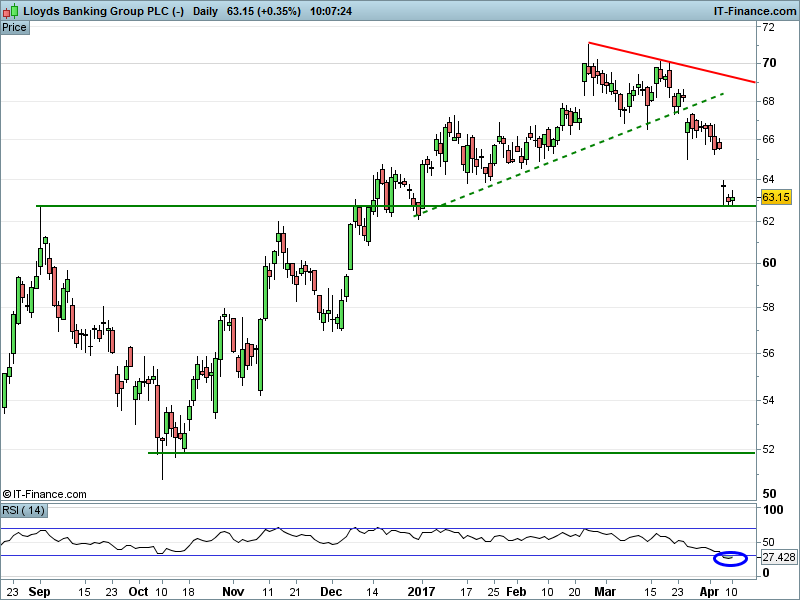Click the yellow 63.15 current price tag

pos(776,197)
